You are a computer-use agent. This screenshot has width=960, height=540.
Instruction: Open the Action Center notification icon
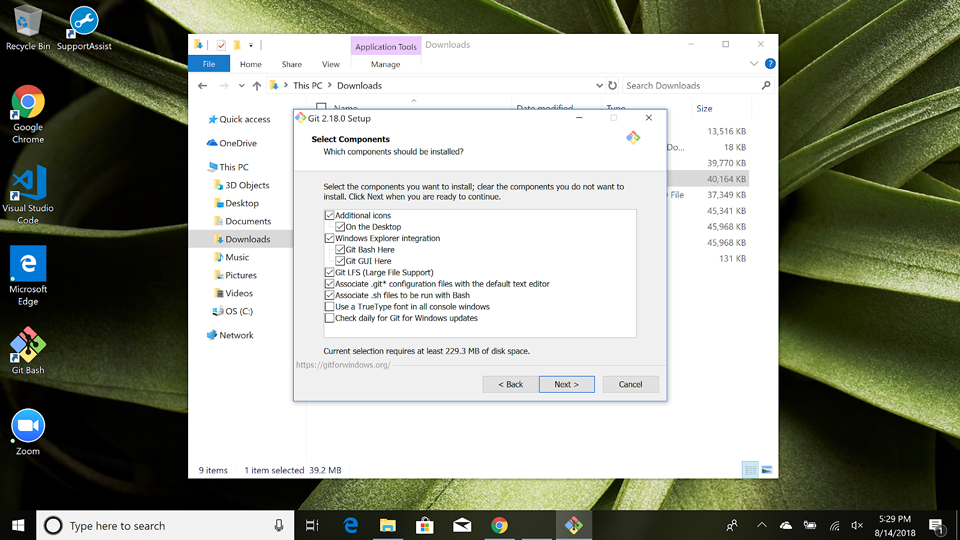tap(936, 525)
